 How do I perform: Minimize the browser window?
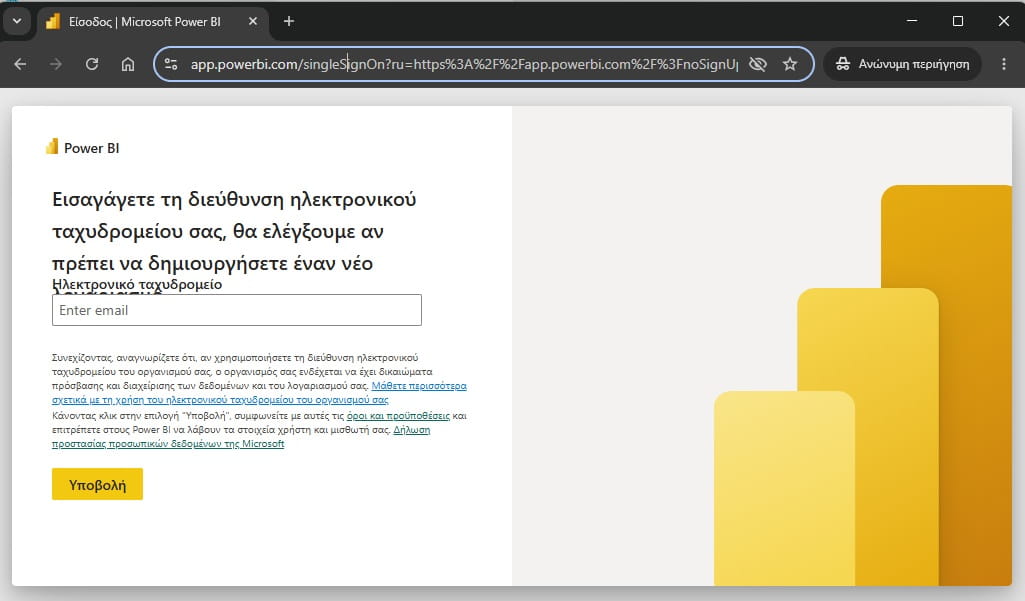[912, 21]
